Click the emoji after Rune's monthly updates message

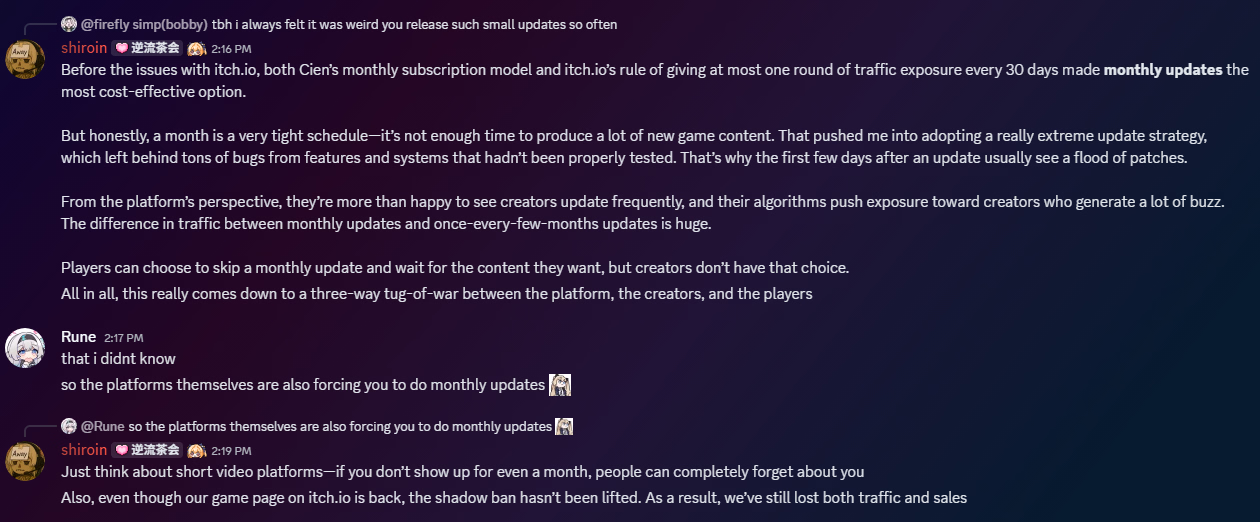560,385
